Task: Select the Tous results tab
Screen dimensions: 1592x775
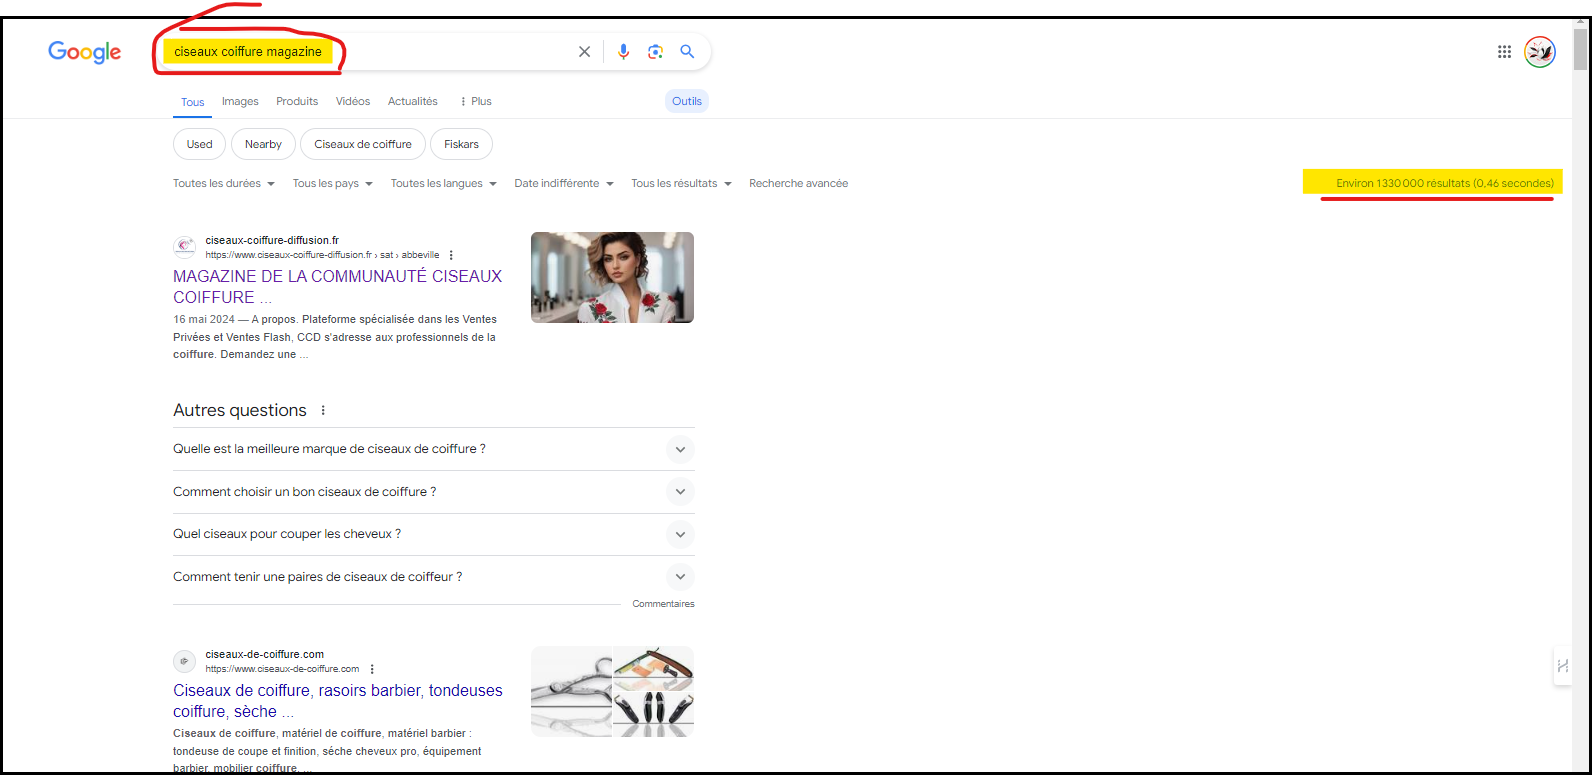Action: tap(193, 102)
